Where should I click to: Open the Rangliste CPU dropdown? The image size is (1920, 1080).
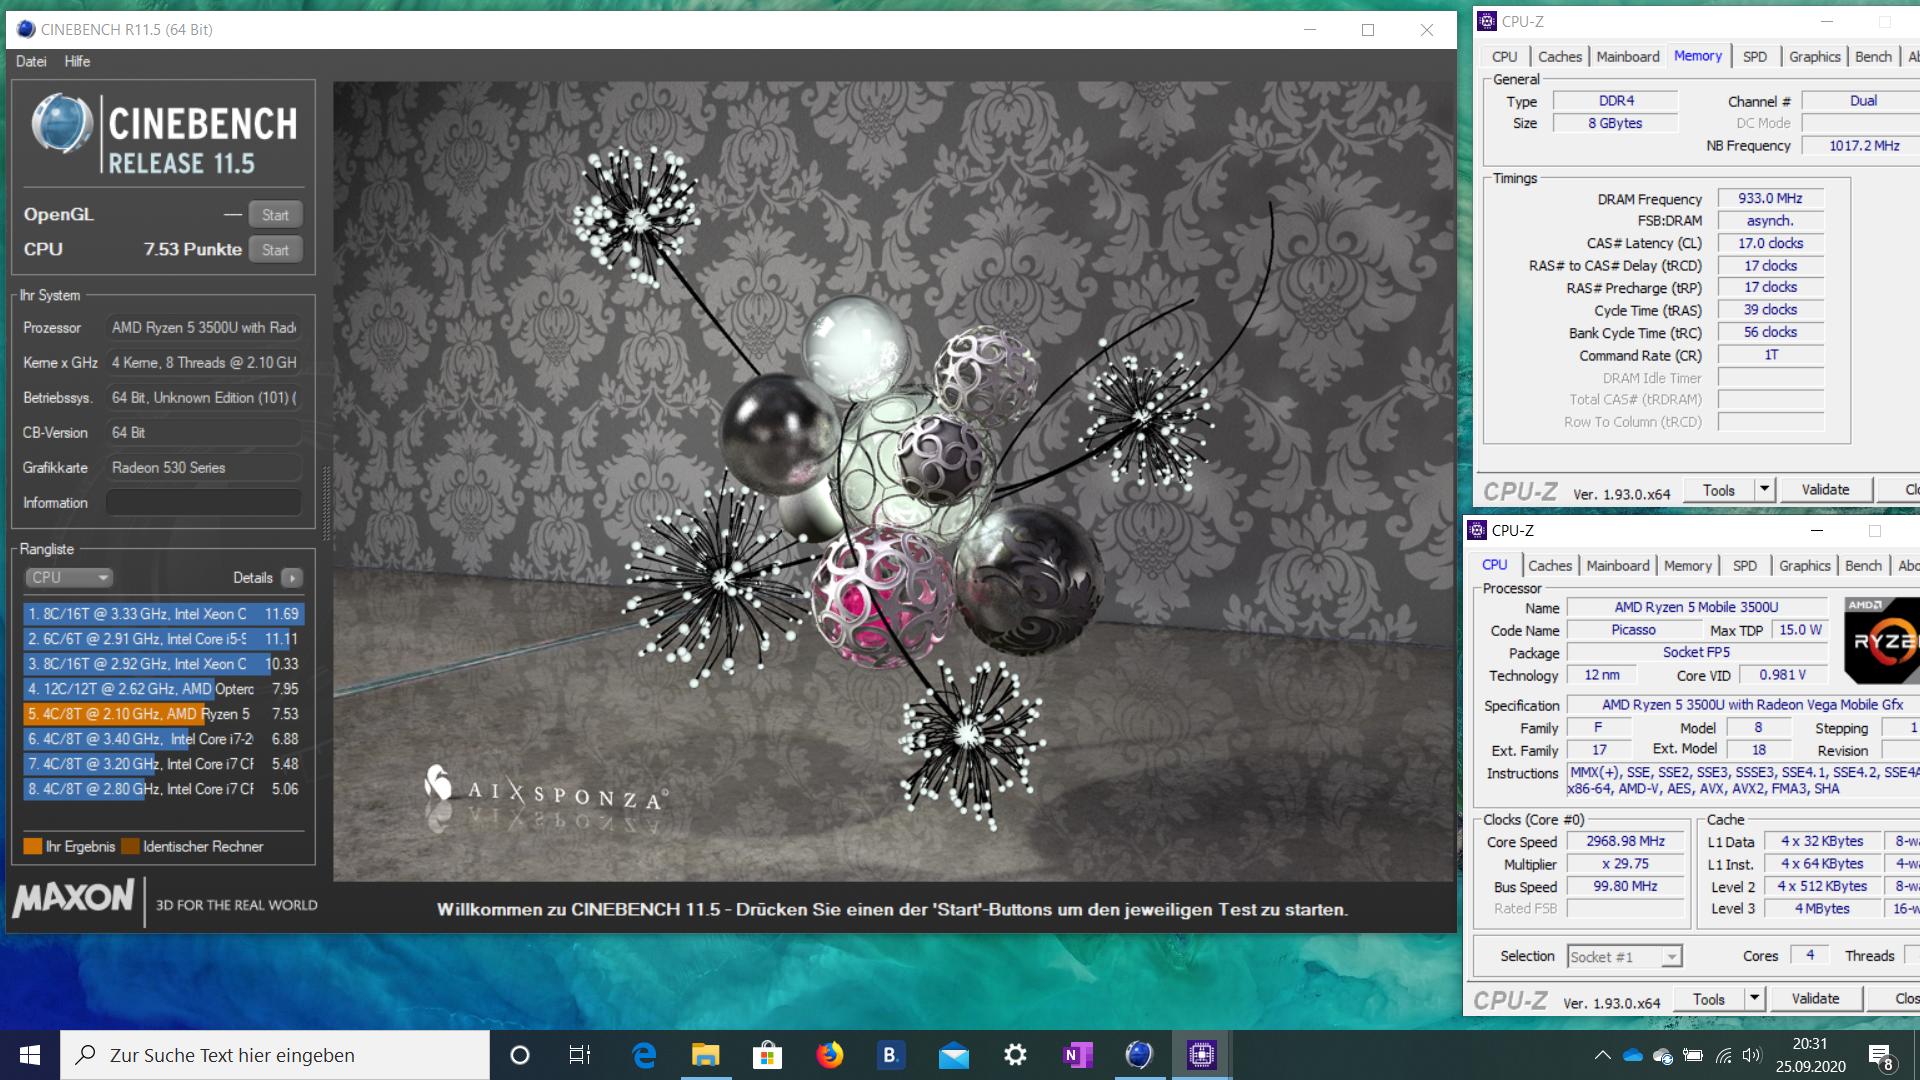pos(68,577)
